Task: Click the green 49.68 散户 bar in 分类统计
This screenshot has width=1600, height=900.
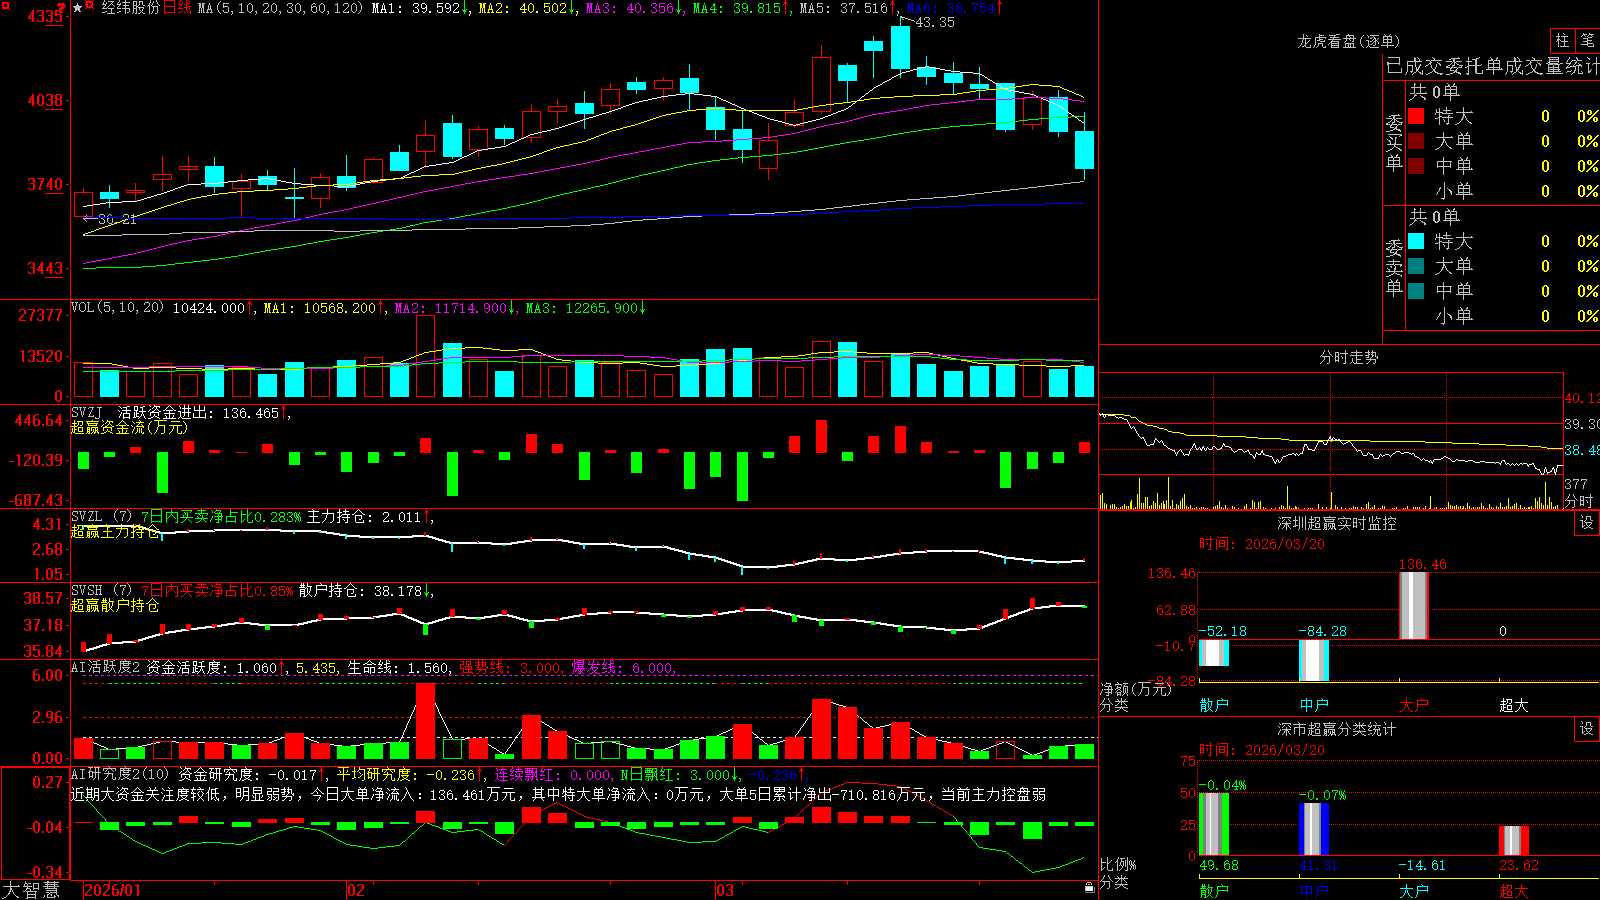Action: click(1214, 824)
